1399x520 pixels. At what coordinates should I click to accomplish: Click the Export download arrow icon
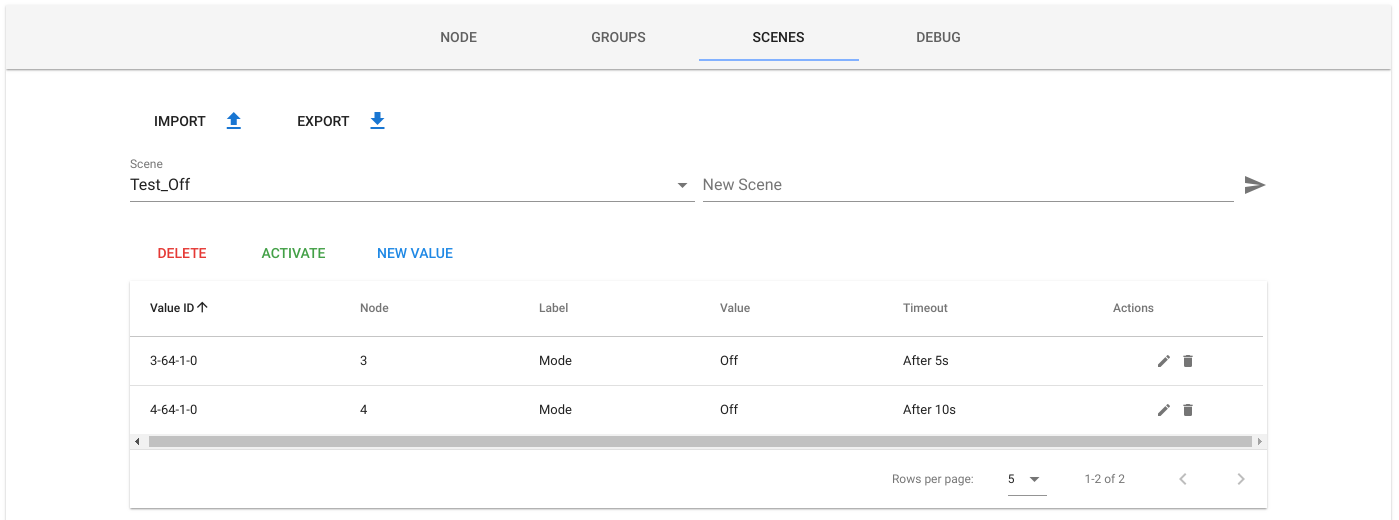[x=377, y=121]
